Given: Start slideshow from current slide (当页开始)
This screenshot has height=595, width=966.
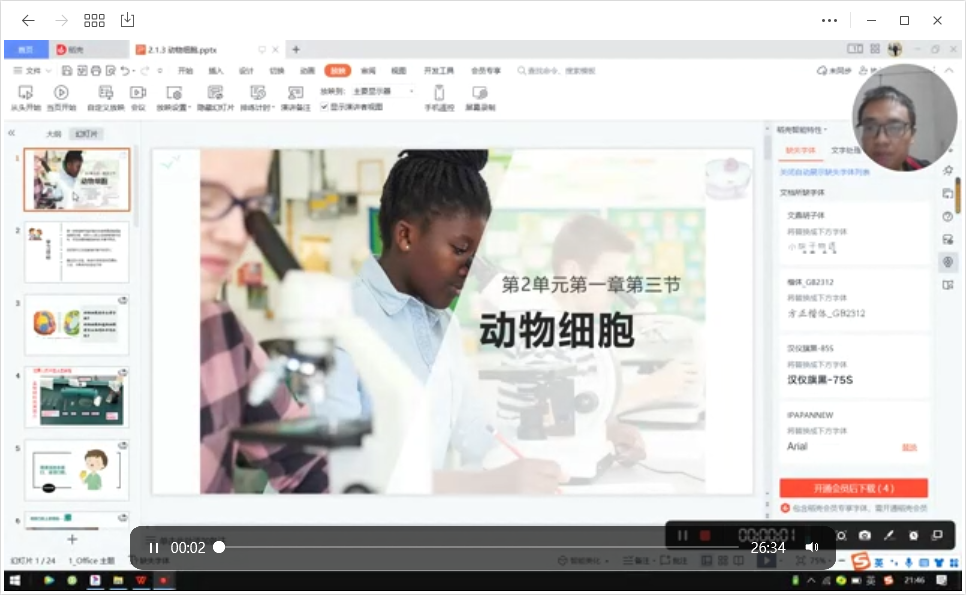Looking at the screenshot, I should click(62, 95).
